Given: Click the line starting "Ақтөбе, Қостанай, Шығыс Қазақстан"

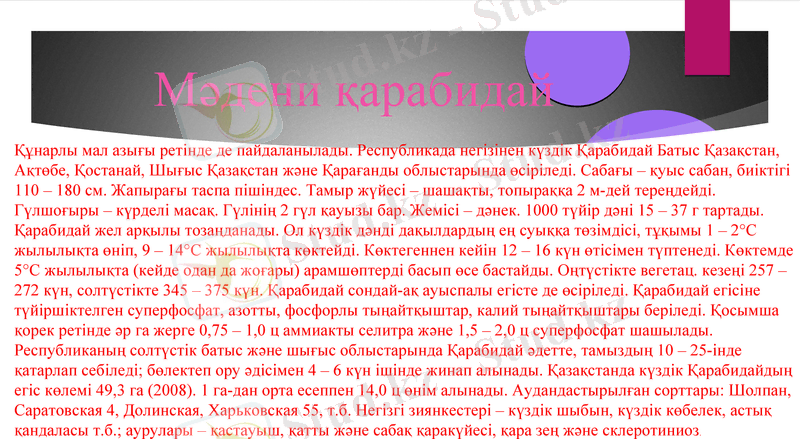Looking at the screenshot, I should [402, 170].
